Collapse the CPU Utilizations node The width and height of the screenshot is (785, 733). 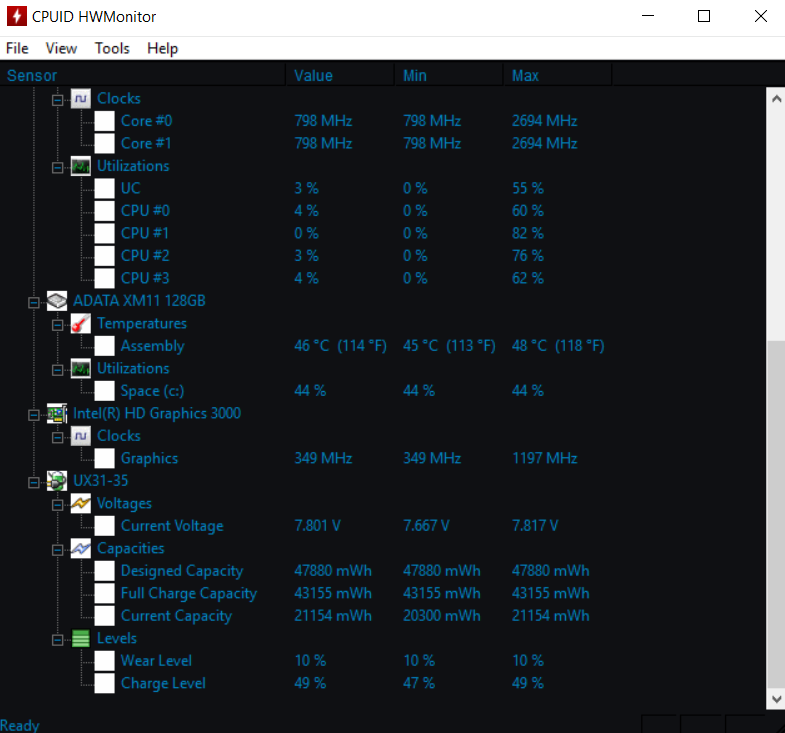(58, 168)
